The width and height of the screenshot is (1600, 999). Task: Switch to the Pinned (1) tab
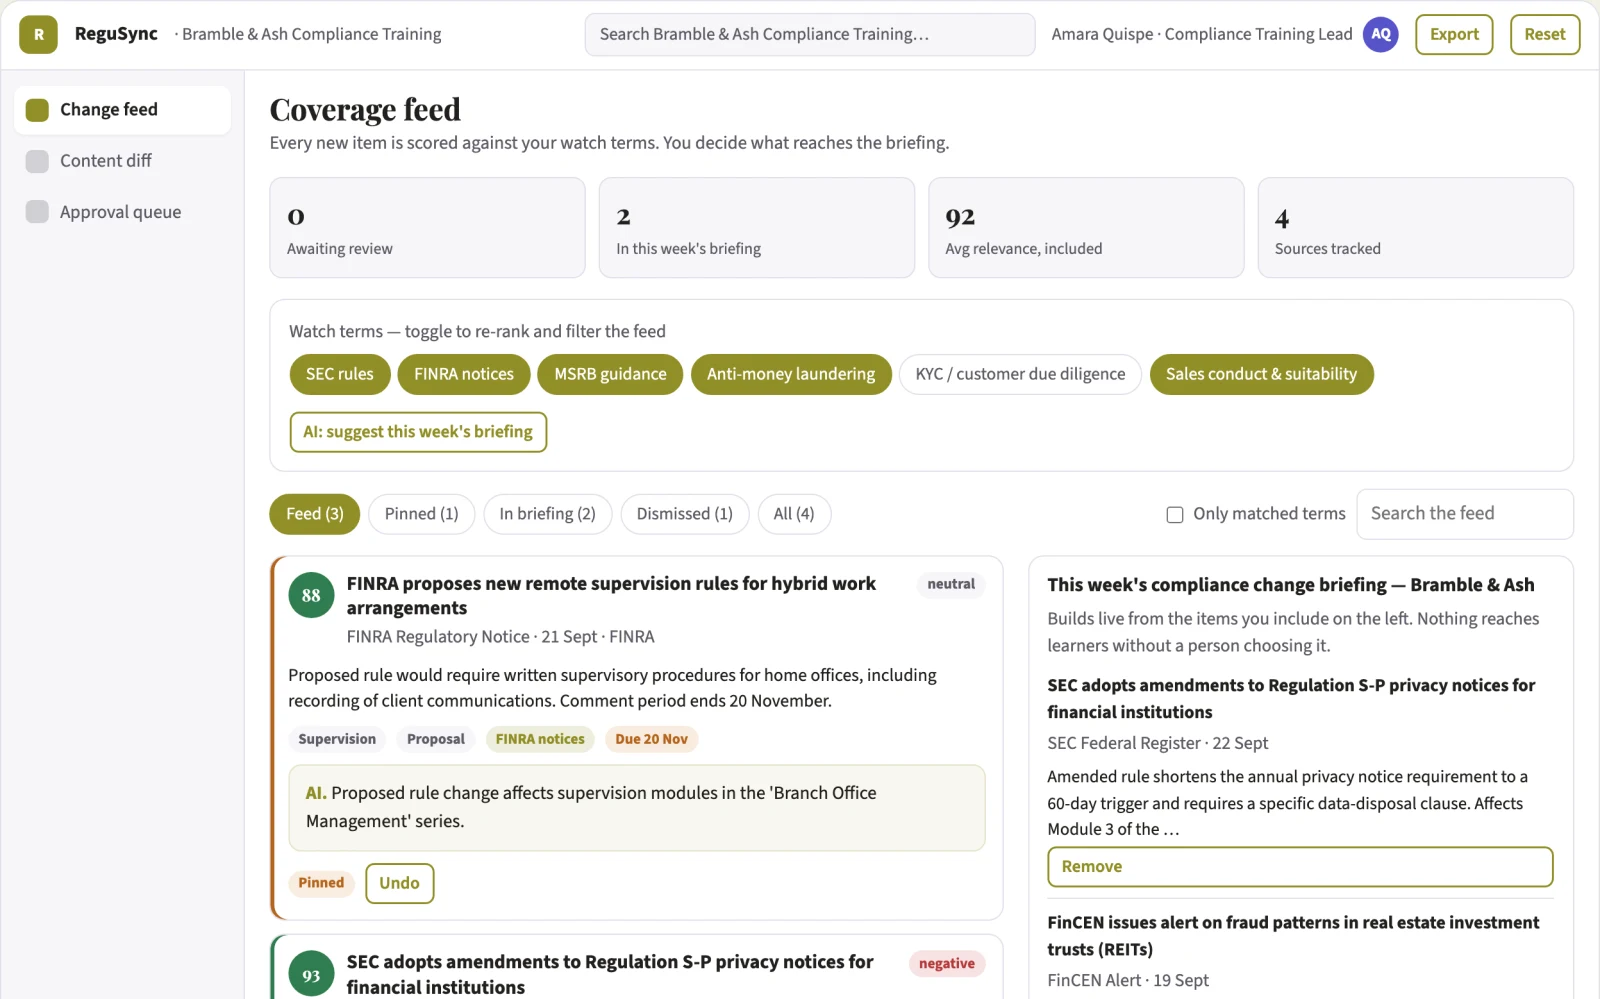click(421, 514)
